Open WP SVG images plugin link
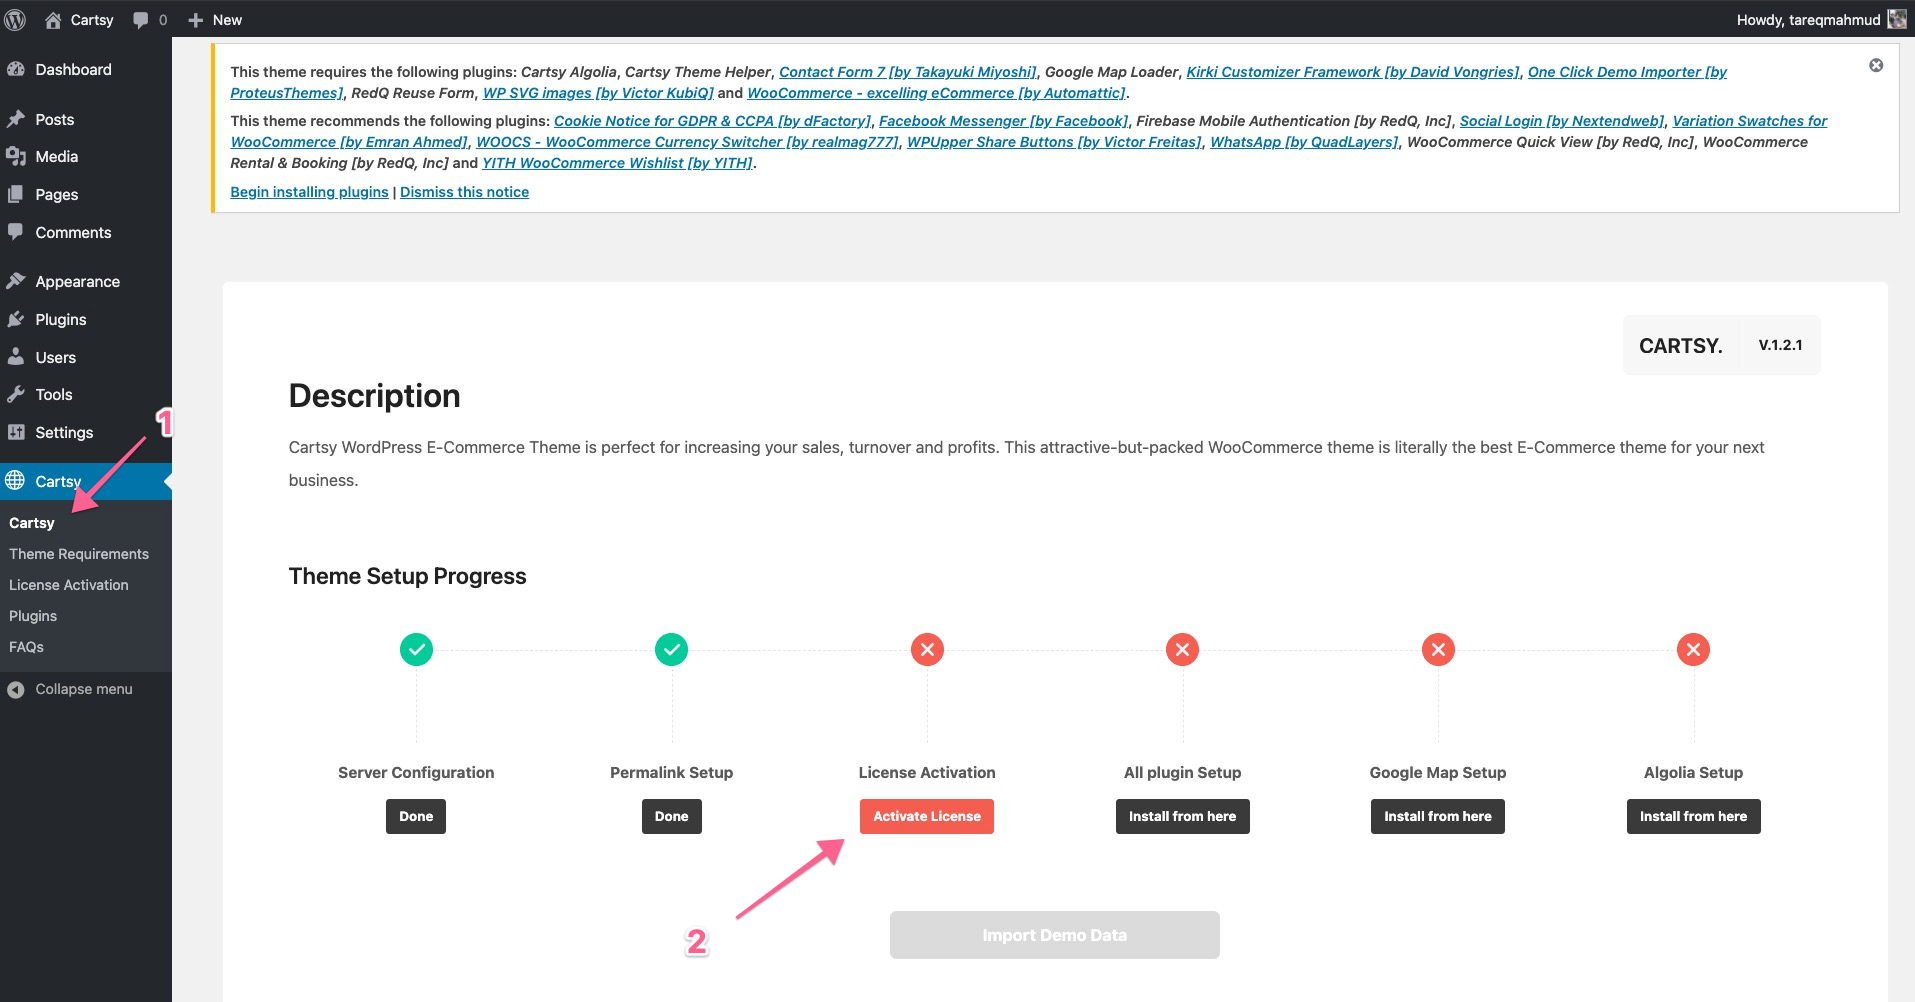The height and width of the screenshot is (1002, 1915). [x=598, y=93]
